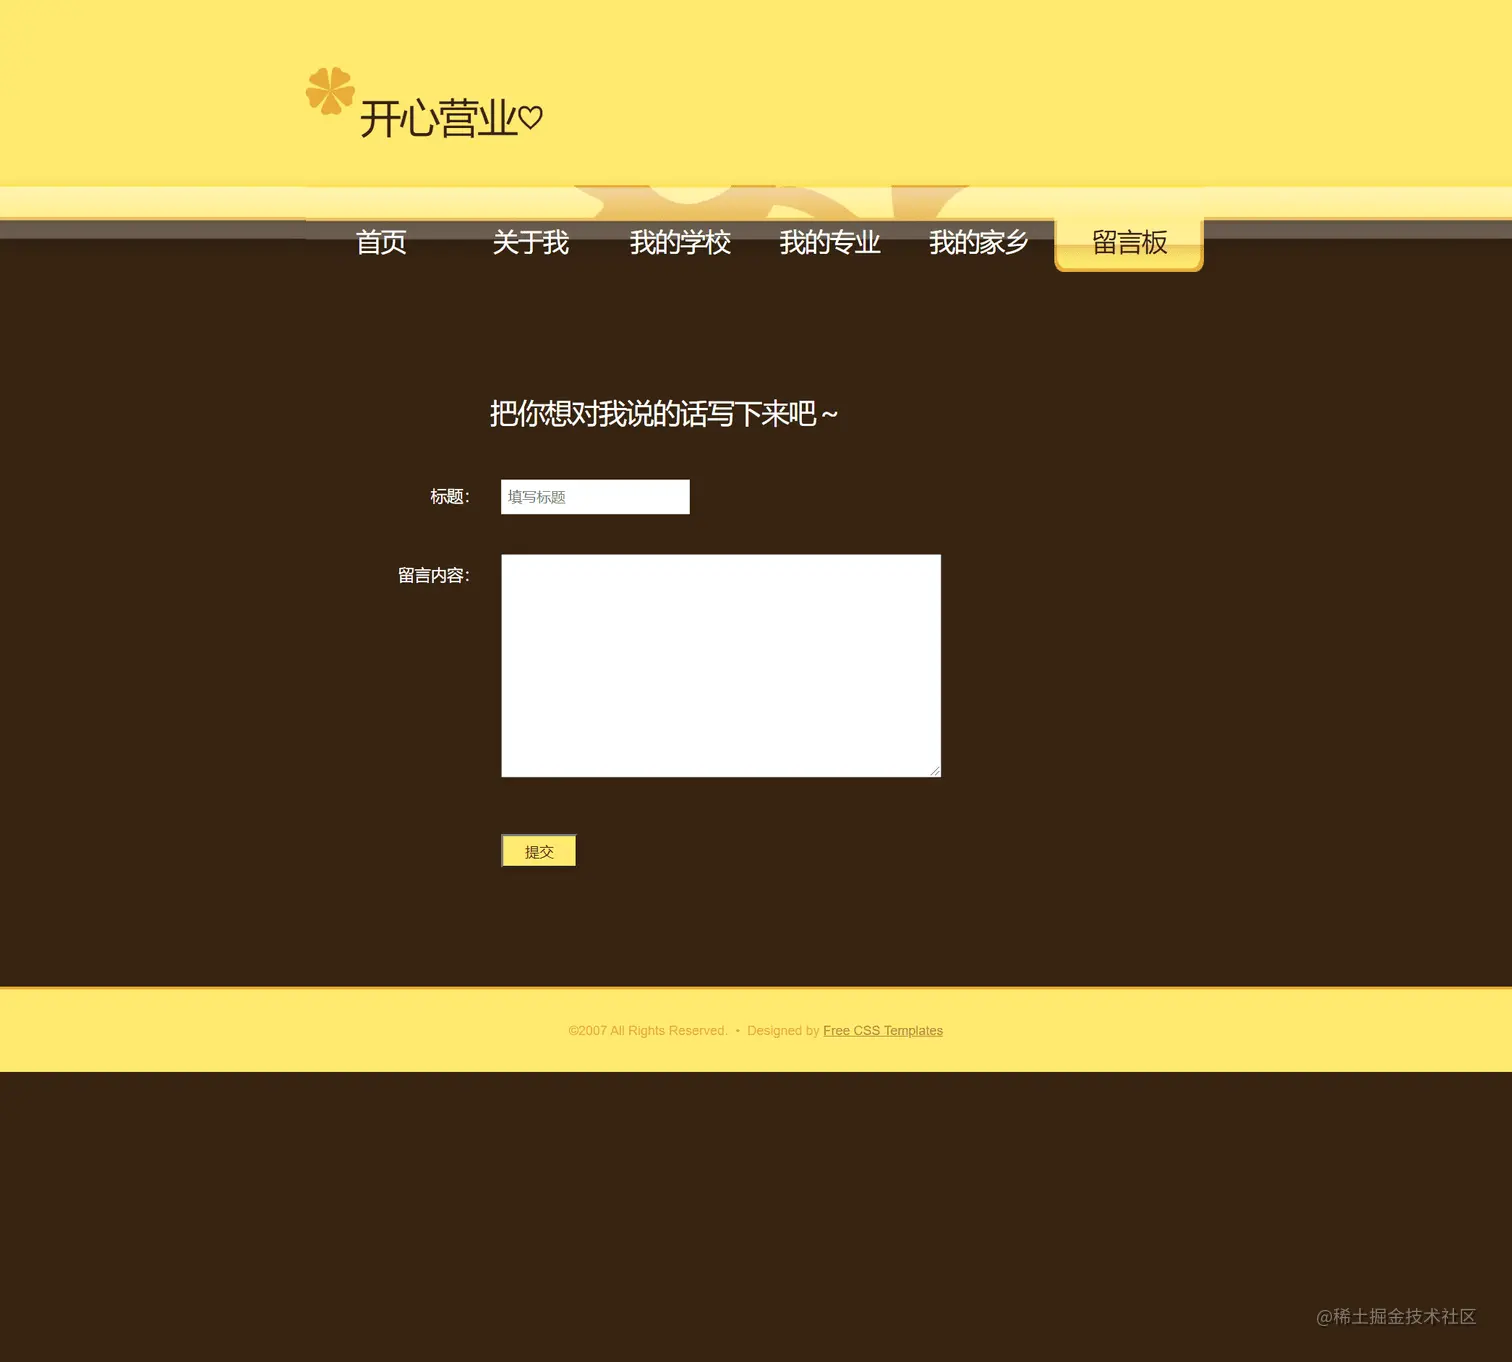The height and width of the screenshot is (1362, 1512).
Task: Go to the 关于我 page
Action: point(530,242)
